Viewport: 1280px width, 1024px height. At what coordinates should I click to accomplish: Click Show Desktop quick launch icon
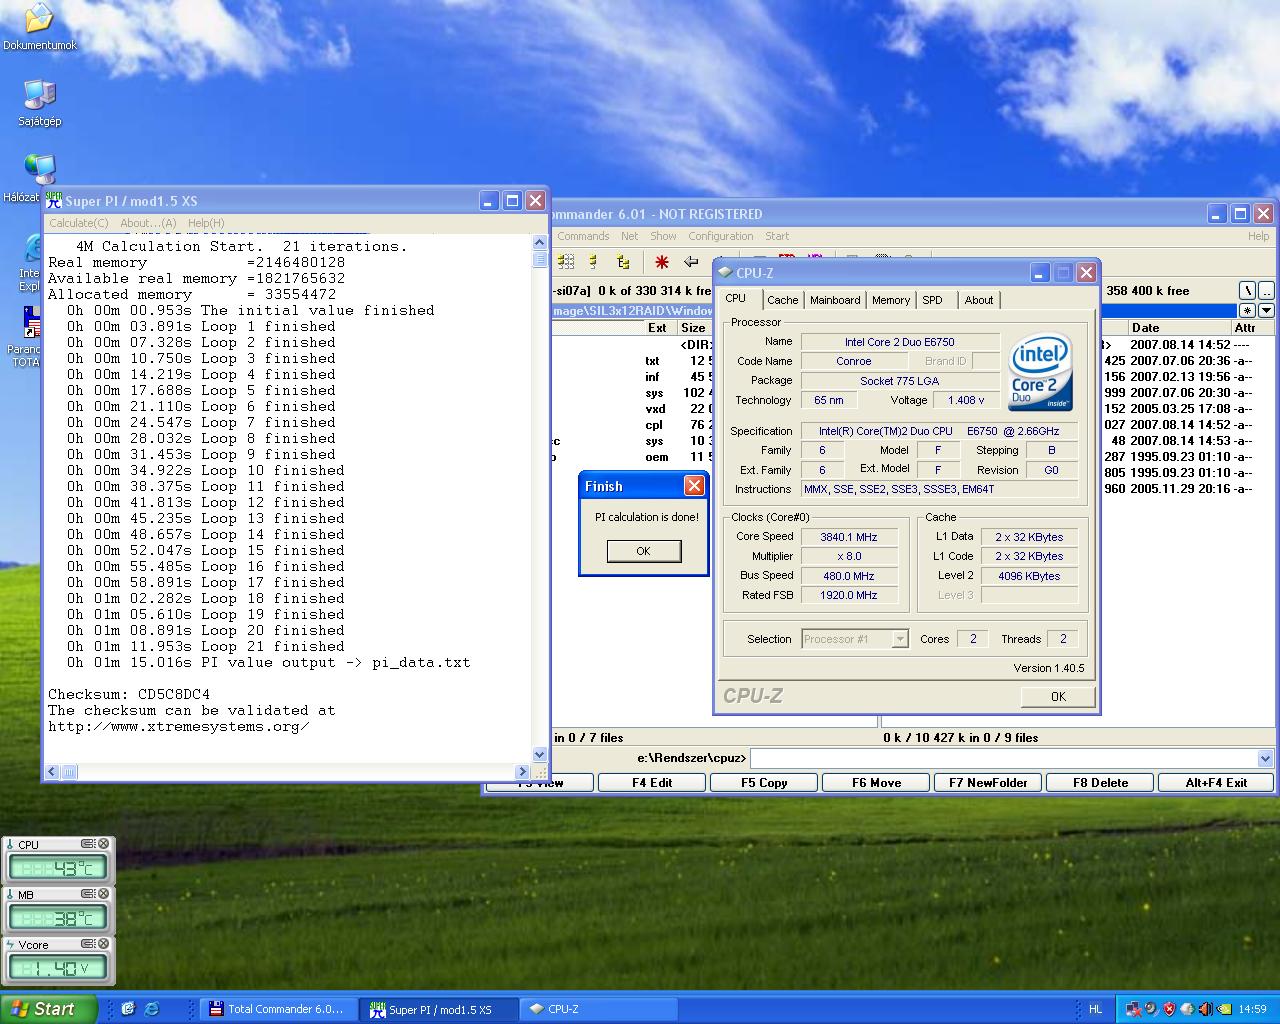point(128,1009)
